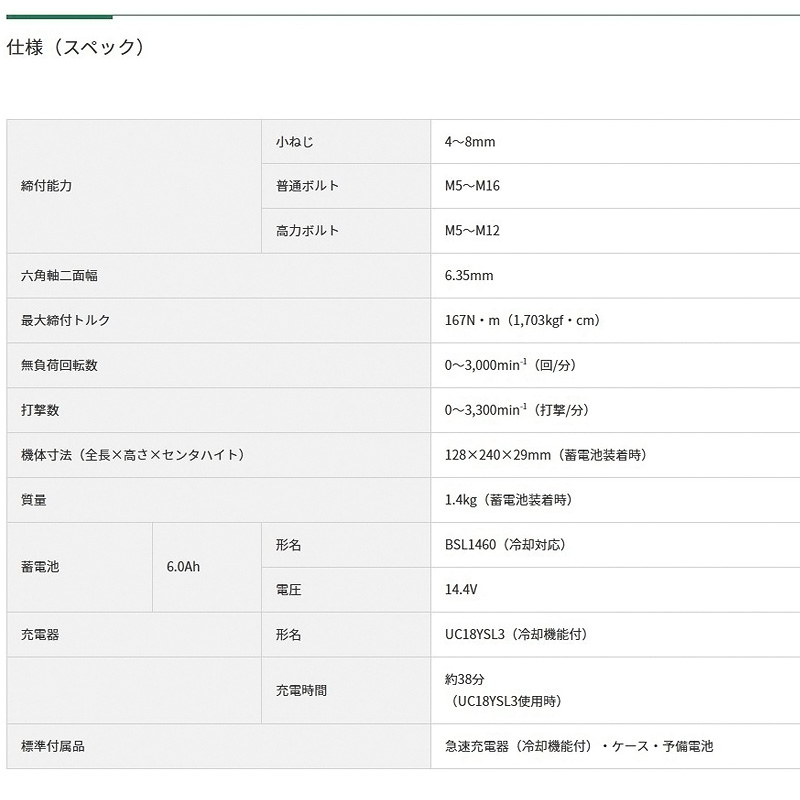800x800 pixels.
Task: Select the 4～8mm value cell
Action: (615, 142)
